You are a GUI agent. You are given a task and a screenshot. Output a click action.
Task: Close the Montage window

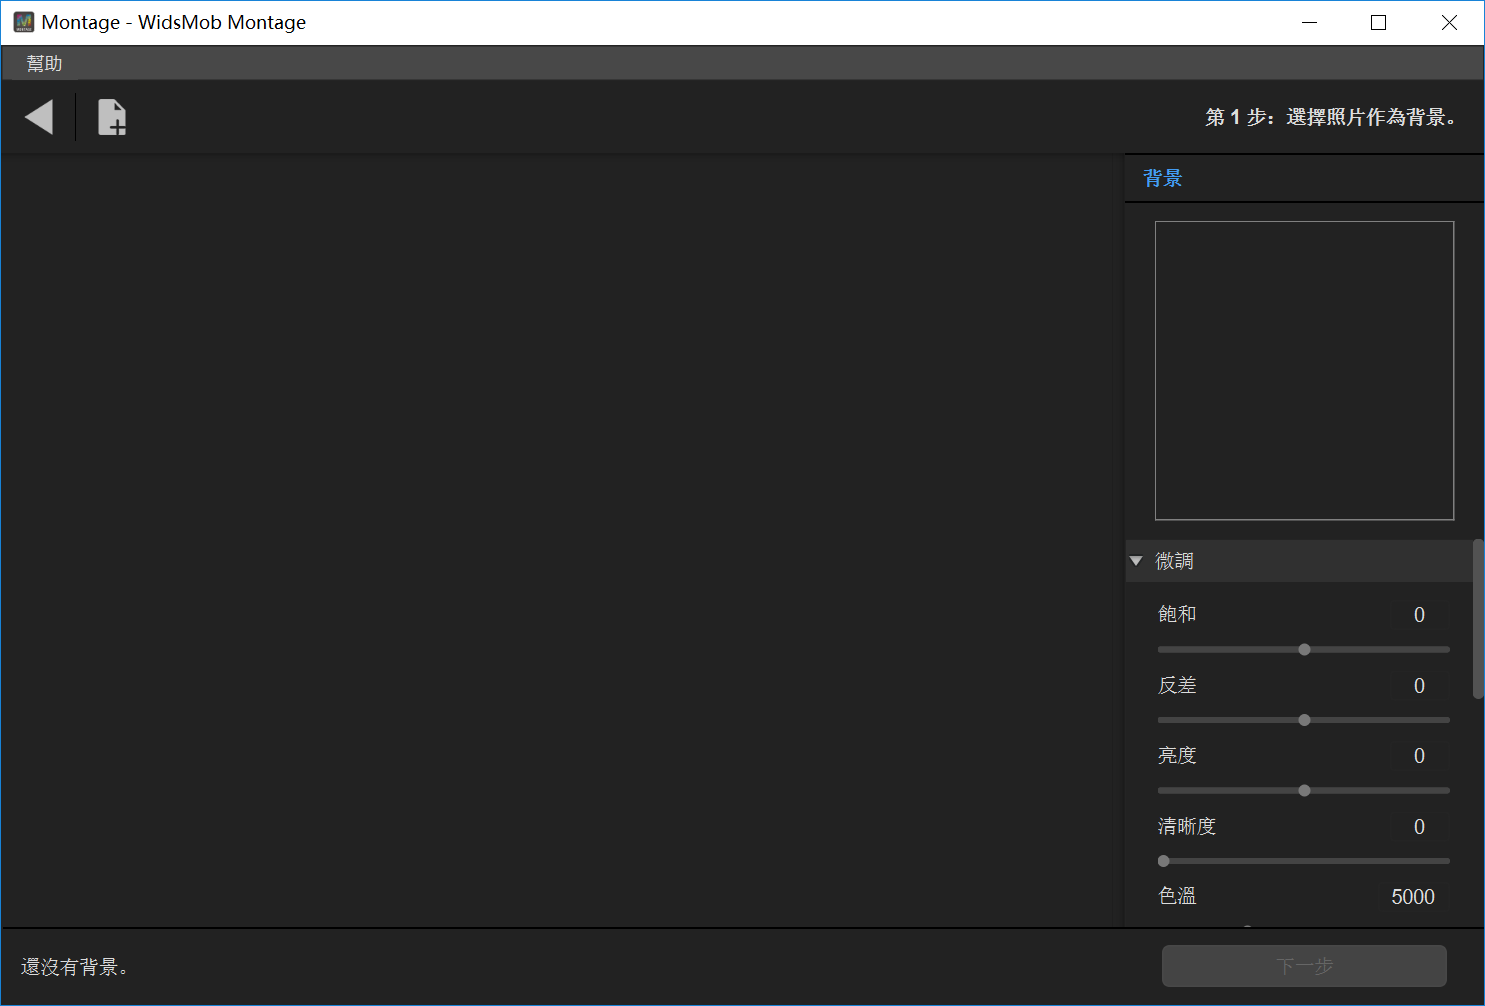[1449, 22]
